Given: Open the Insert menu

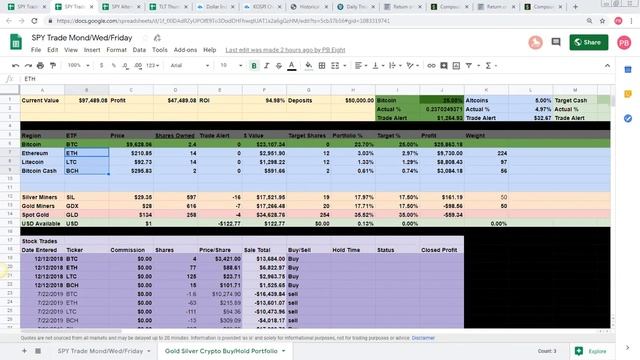Looking at the screenshot, I should 92,50.
